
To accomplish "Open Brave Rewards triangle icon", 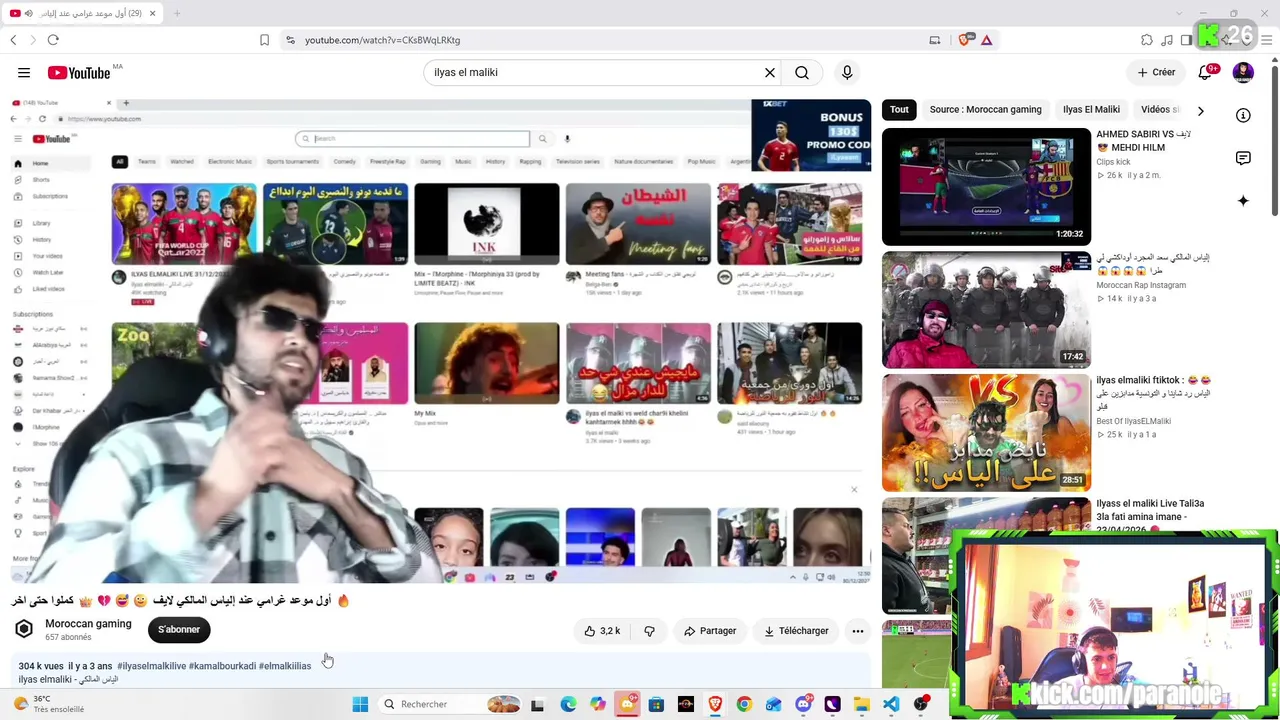I will [x=986, y=40].
